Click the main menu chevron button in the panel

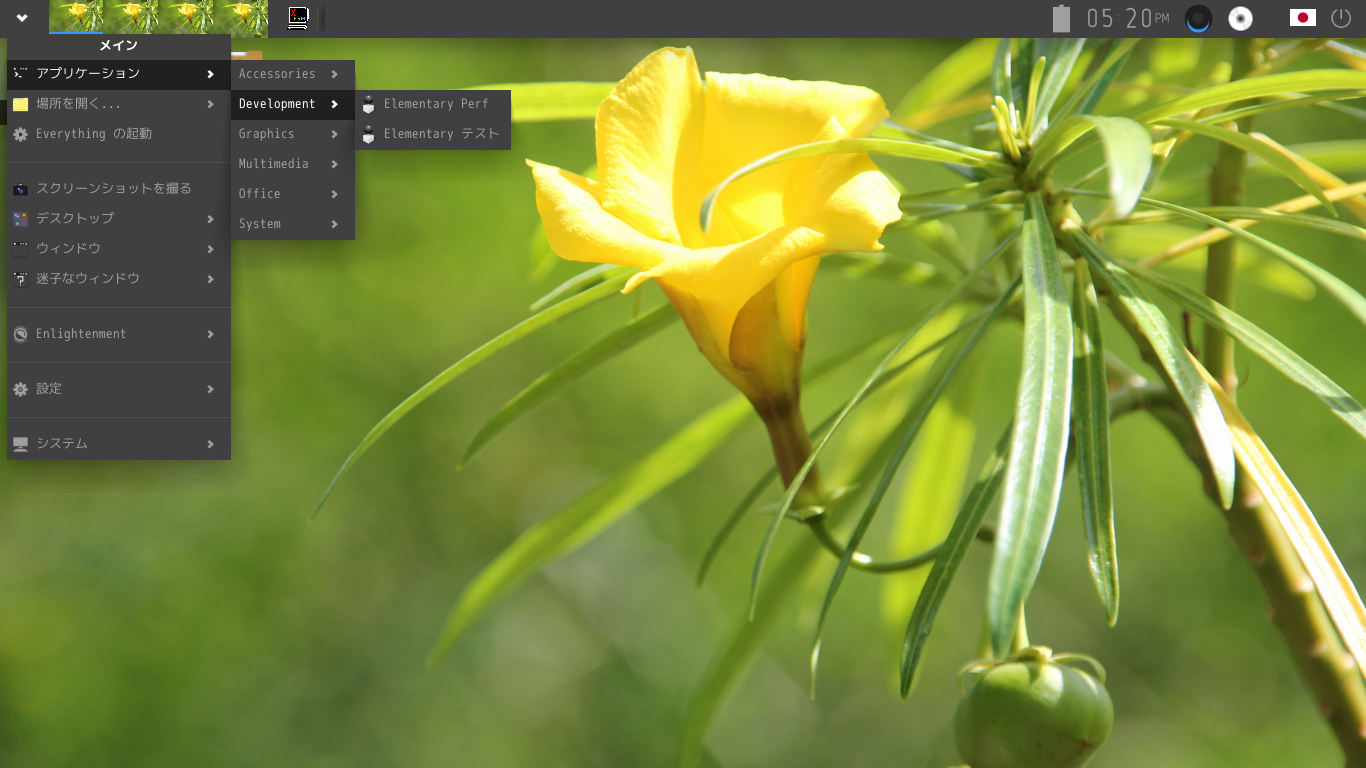click(x=22, y=18)
